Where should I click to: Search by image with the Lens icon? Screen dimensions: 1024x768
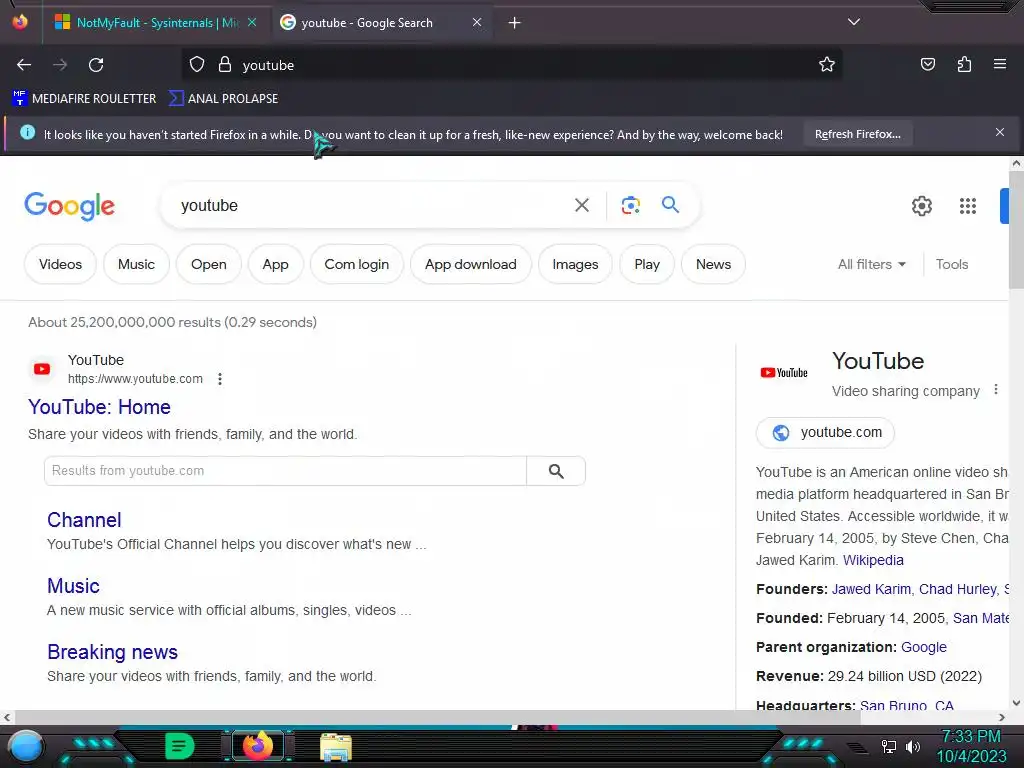[x=630, y=206]
